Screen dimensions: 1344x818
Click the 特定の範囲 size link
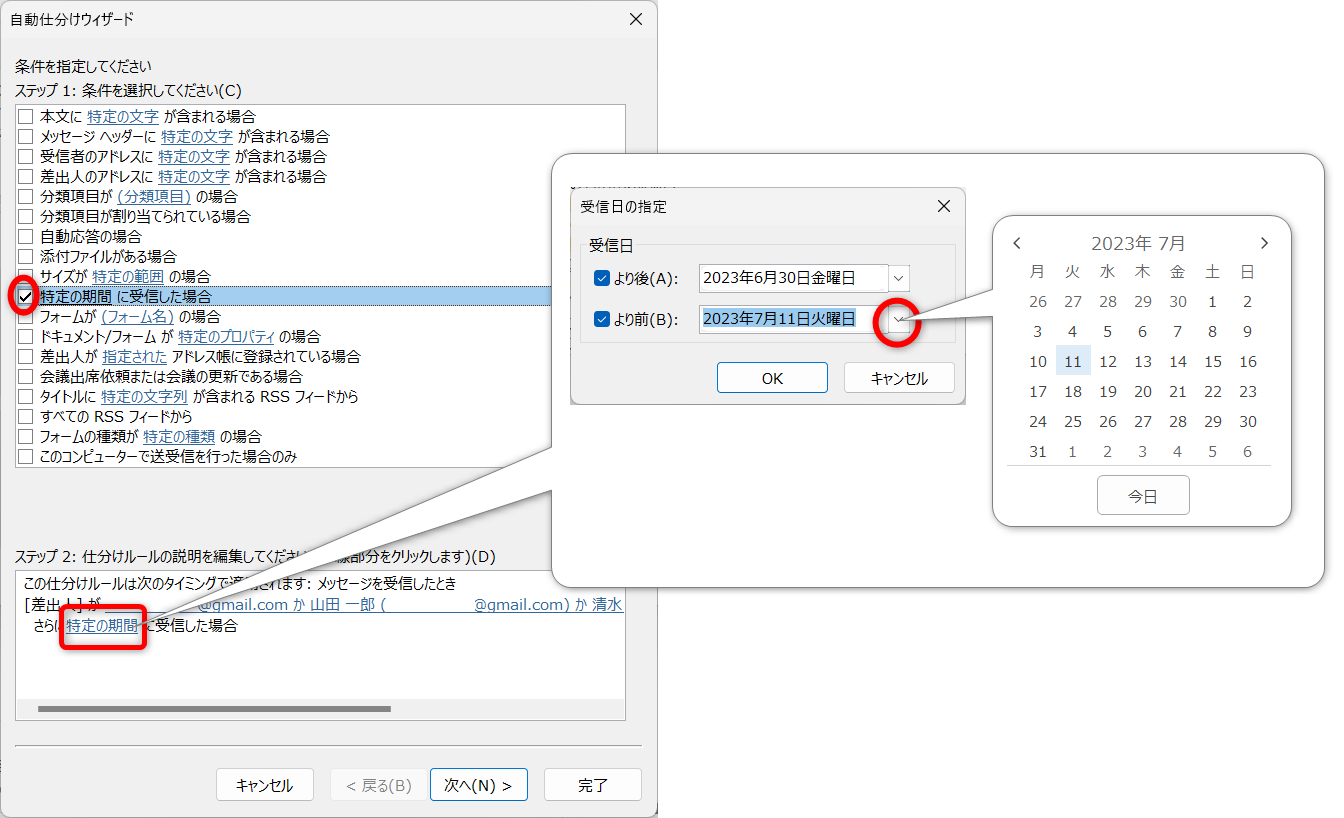[127, 277]
